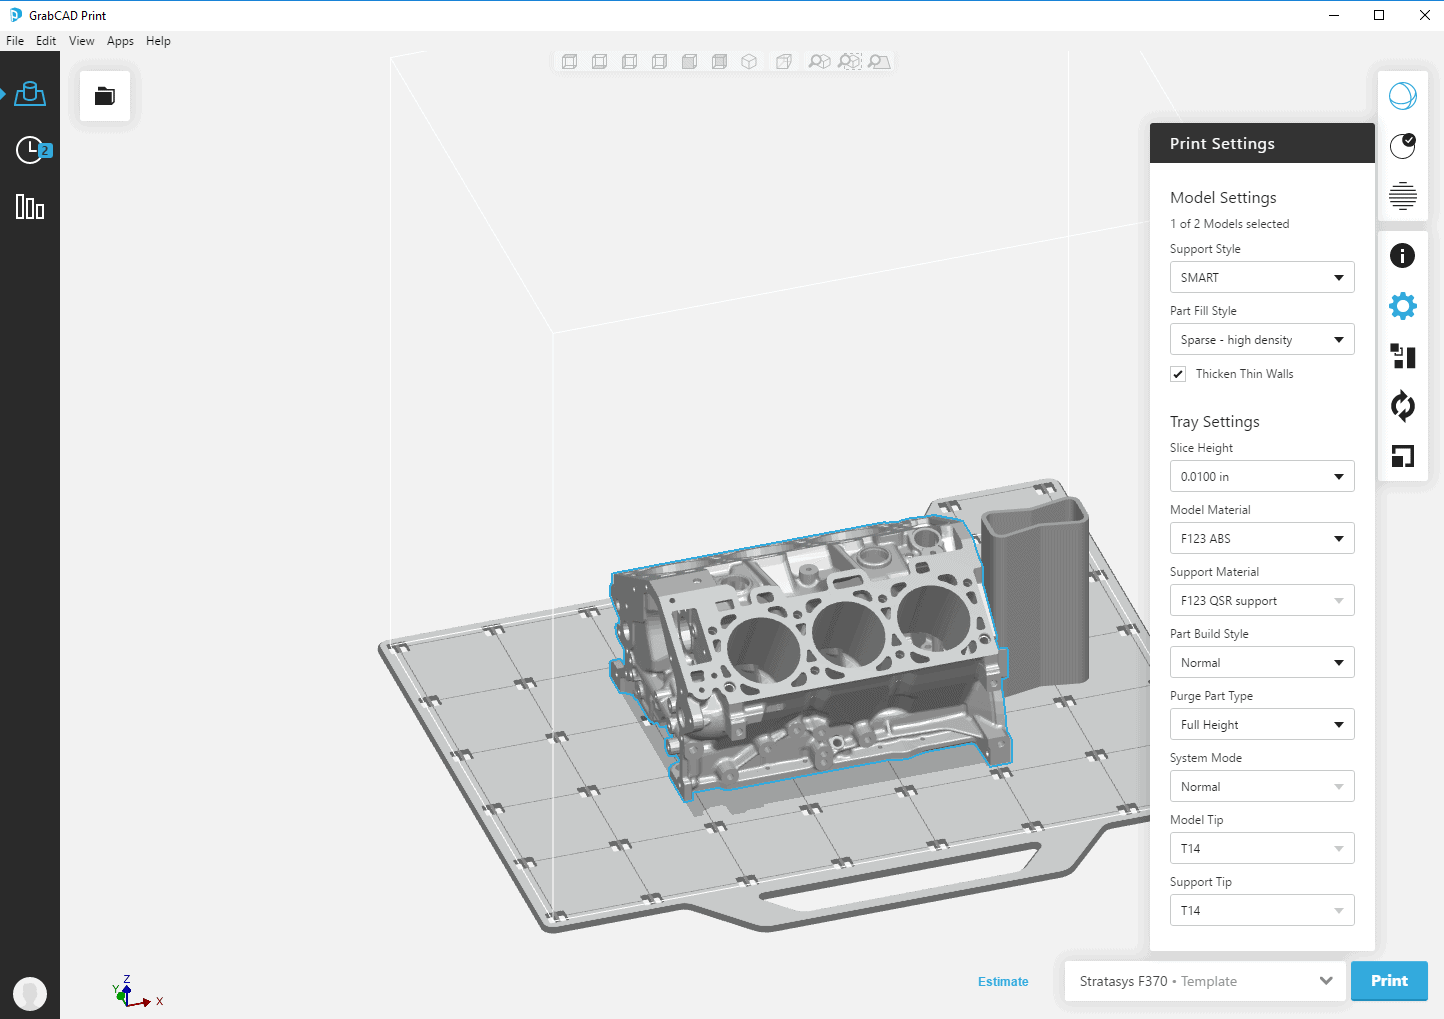Open the Stratasys F370 printer selector
The height and width of the screenshot is (1019, 1444).
pos(1205,981)
